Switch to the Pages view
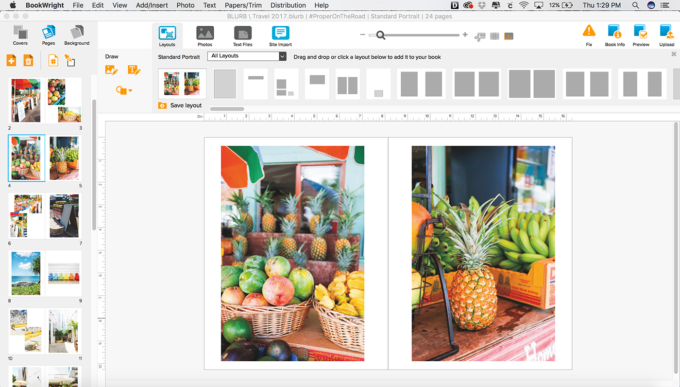 (x=48, y=35)
